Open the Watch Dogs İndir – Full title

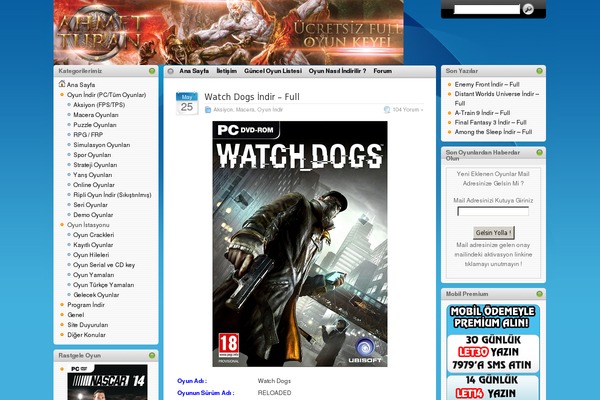point(252,97)
